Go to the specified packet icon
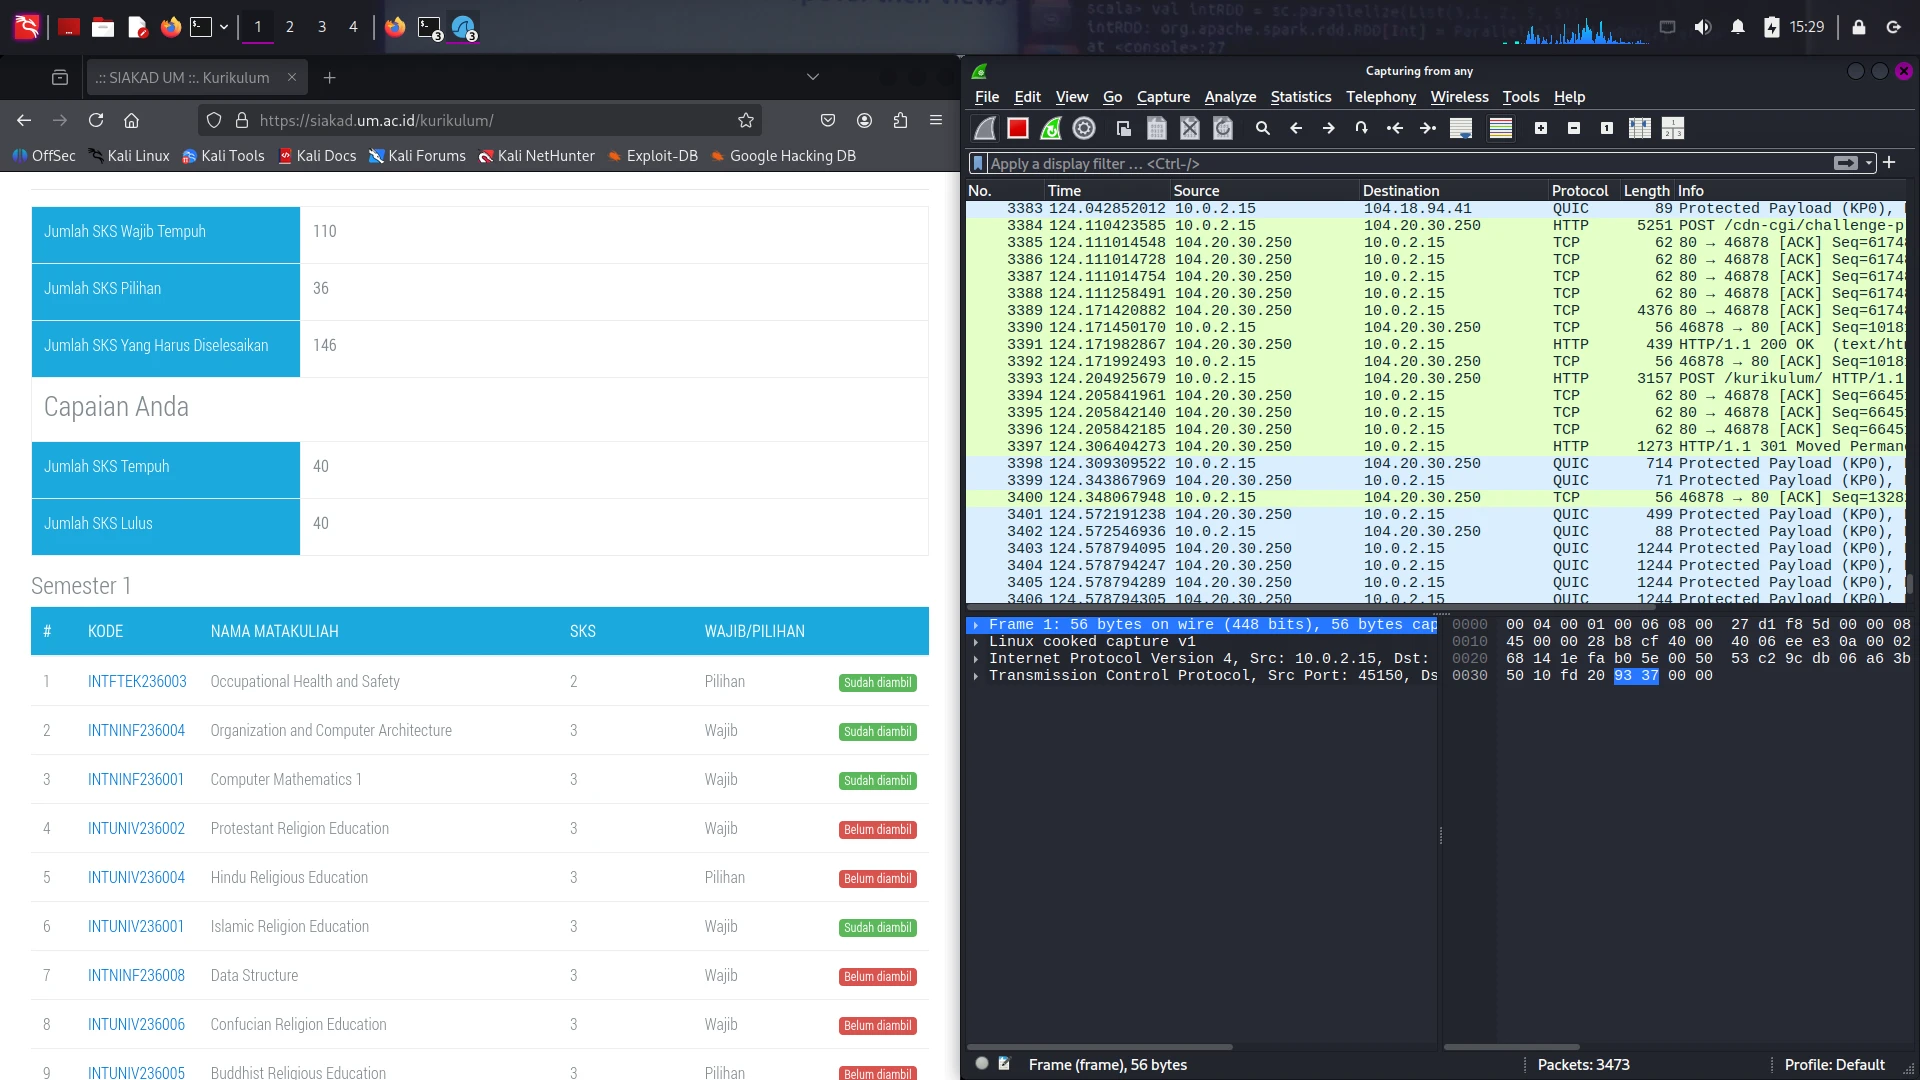1920x1080 pixels. 1361,128
